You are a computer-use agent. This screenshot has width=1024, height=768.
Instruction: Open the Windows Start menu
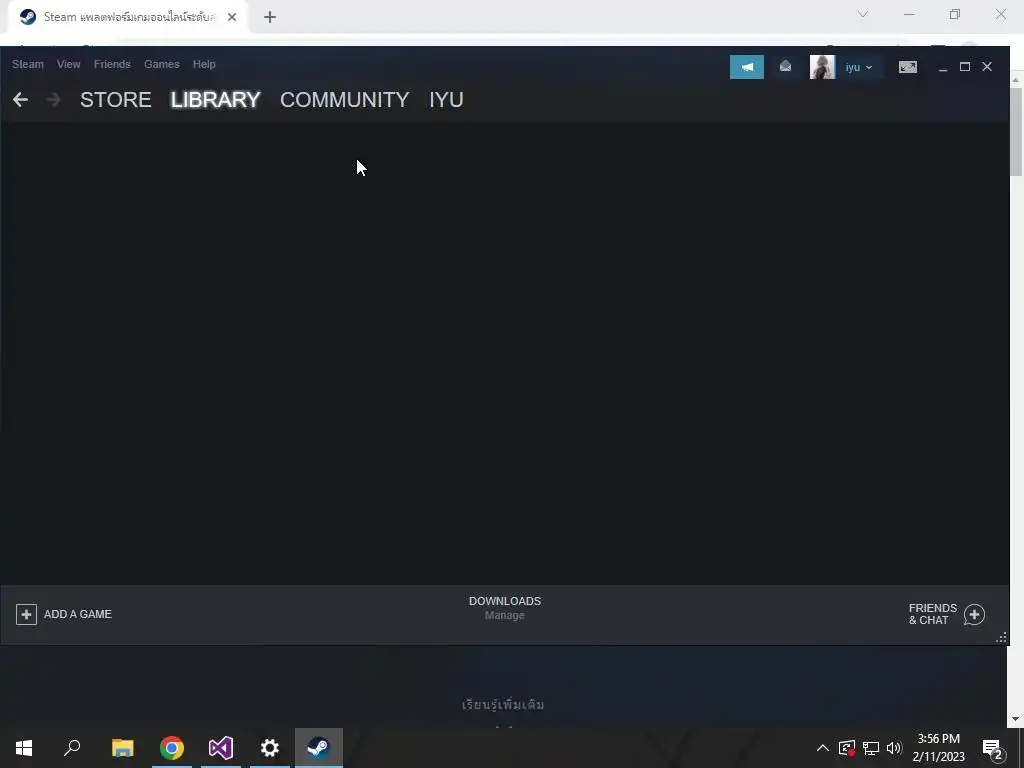24,748
